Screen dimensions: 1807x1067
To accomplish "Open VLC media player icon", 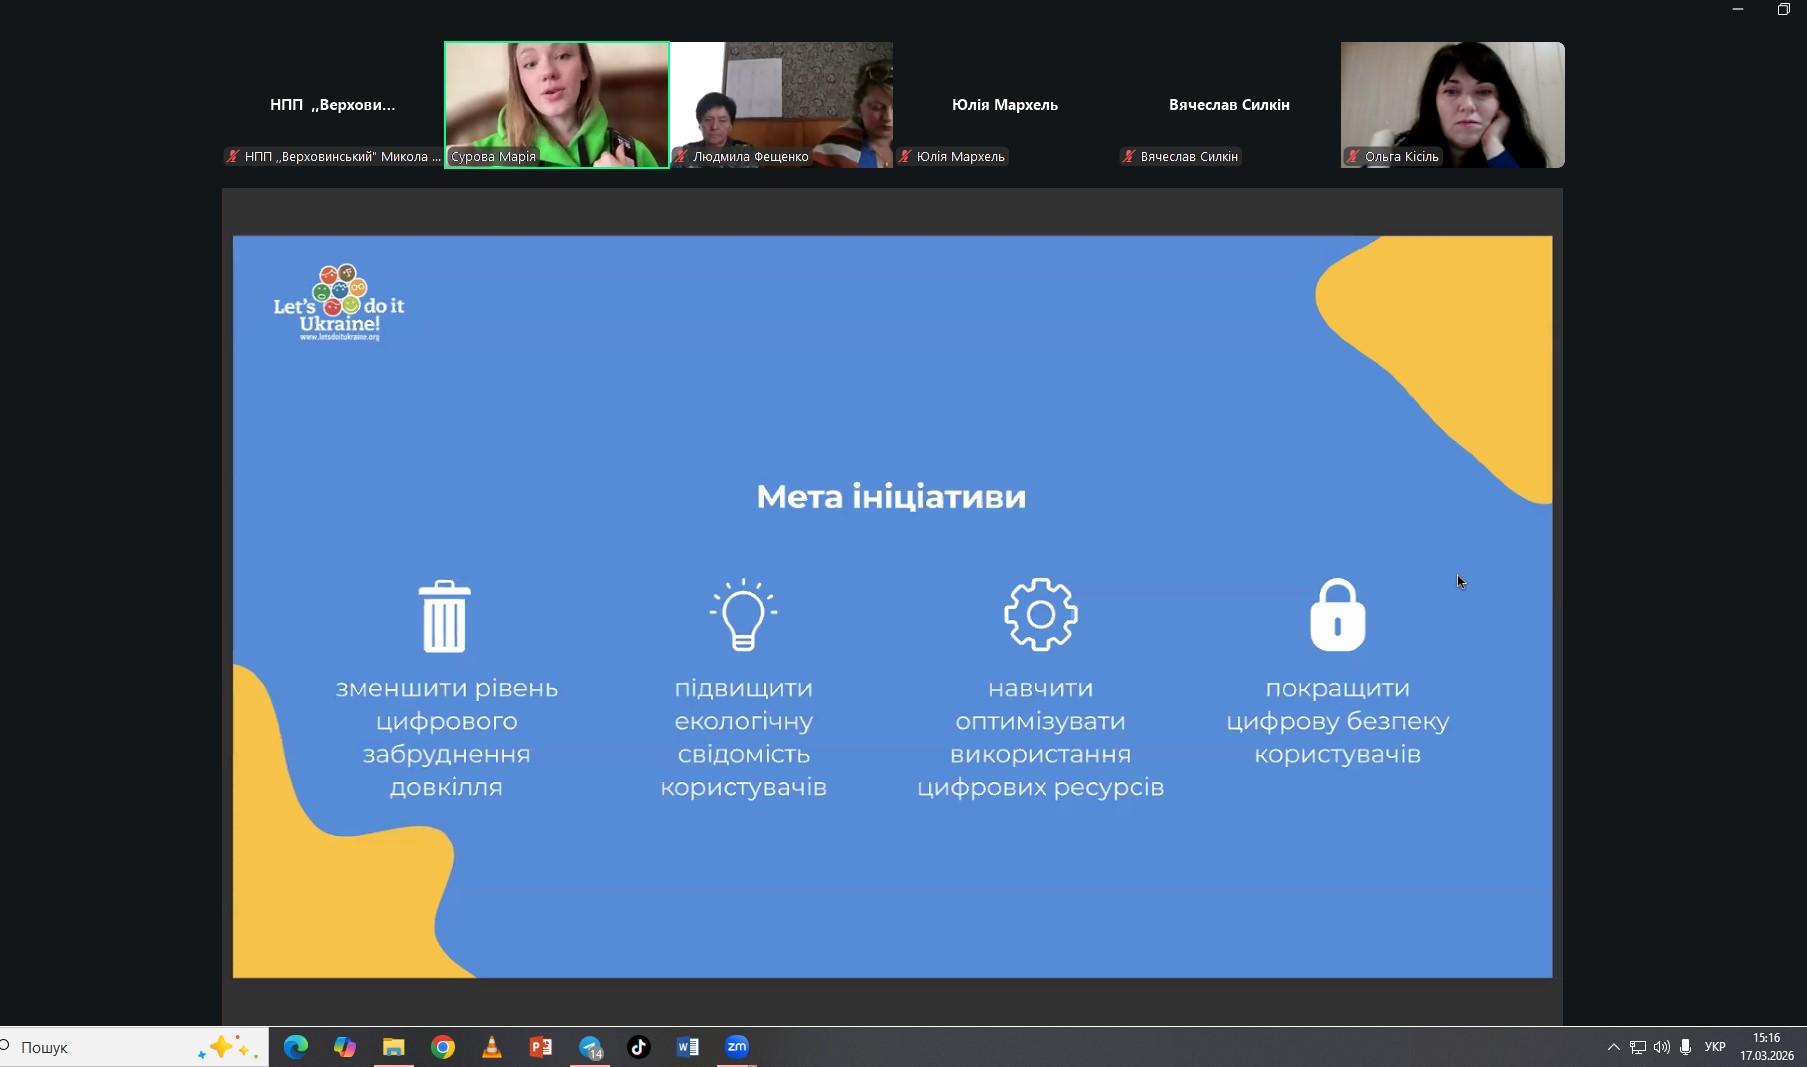I will tap(492, 1047).
